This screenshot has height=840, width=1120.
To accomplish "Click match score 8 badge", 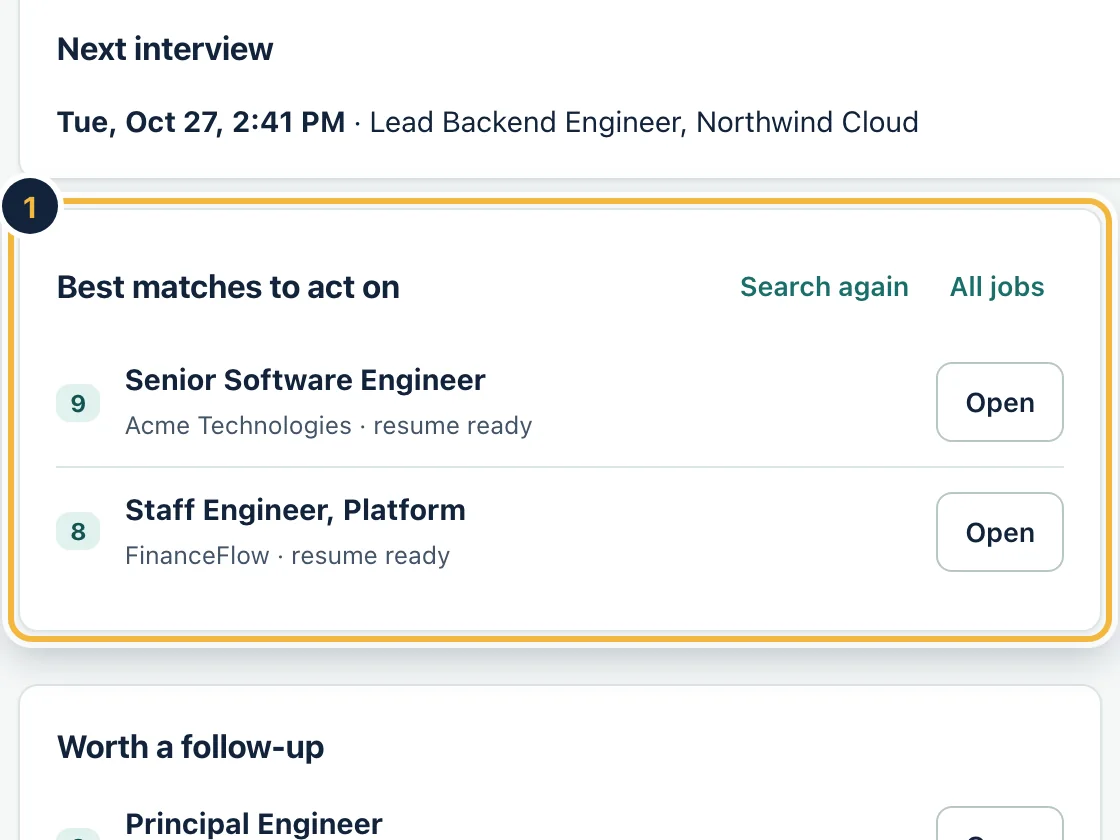I will (x=78, y=531).
